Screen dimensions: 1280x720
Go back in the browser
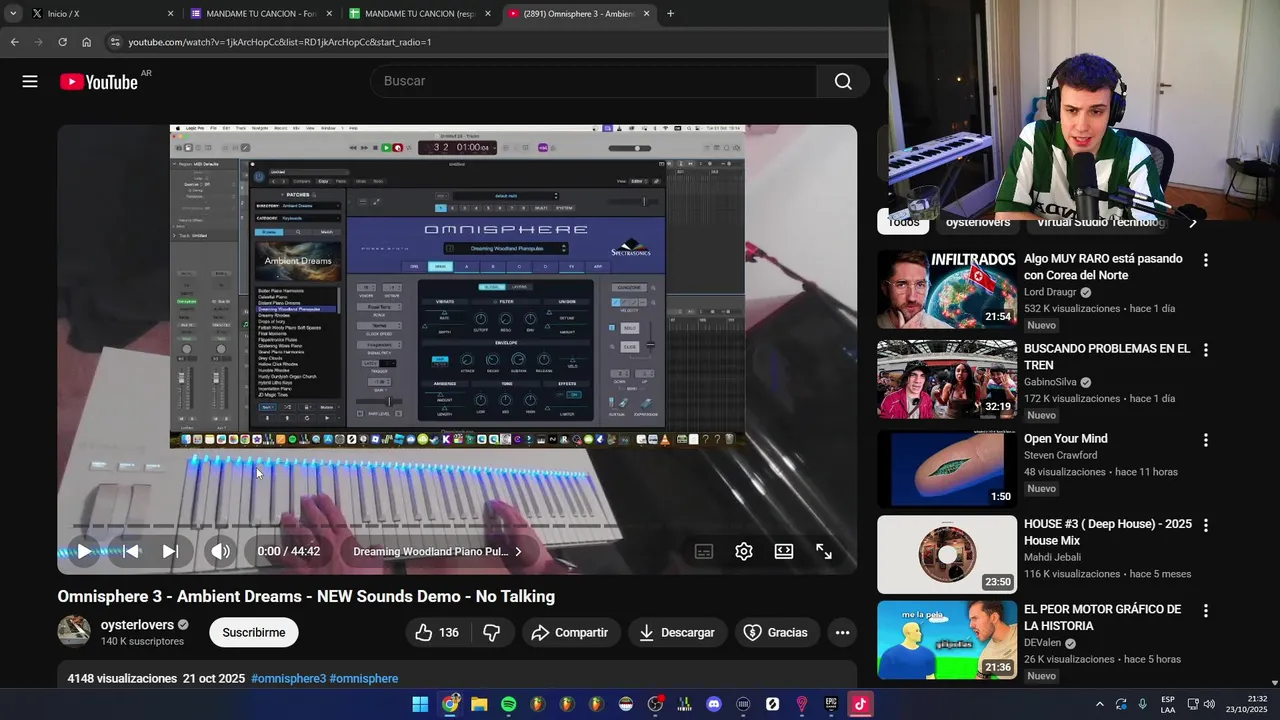14,42
